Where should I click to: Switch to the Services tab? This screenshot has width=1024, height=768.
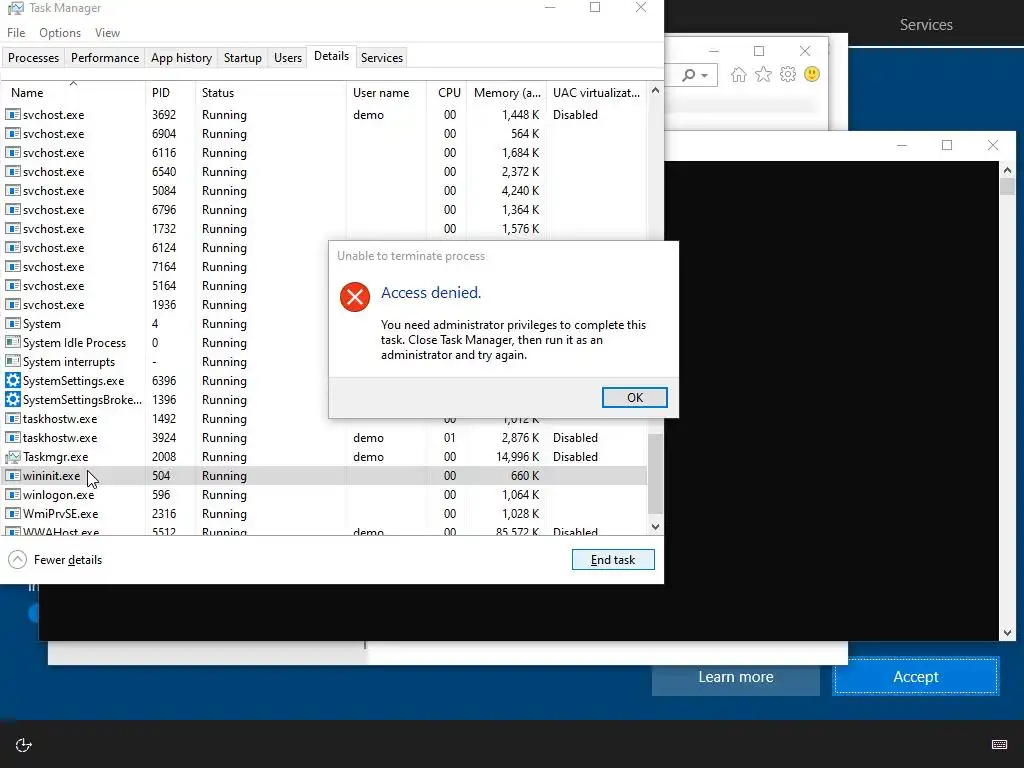(381, 57)
